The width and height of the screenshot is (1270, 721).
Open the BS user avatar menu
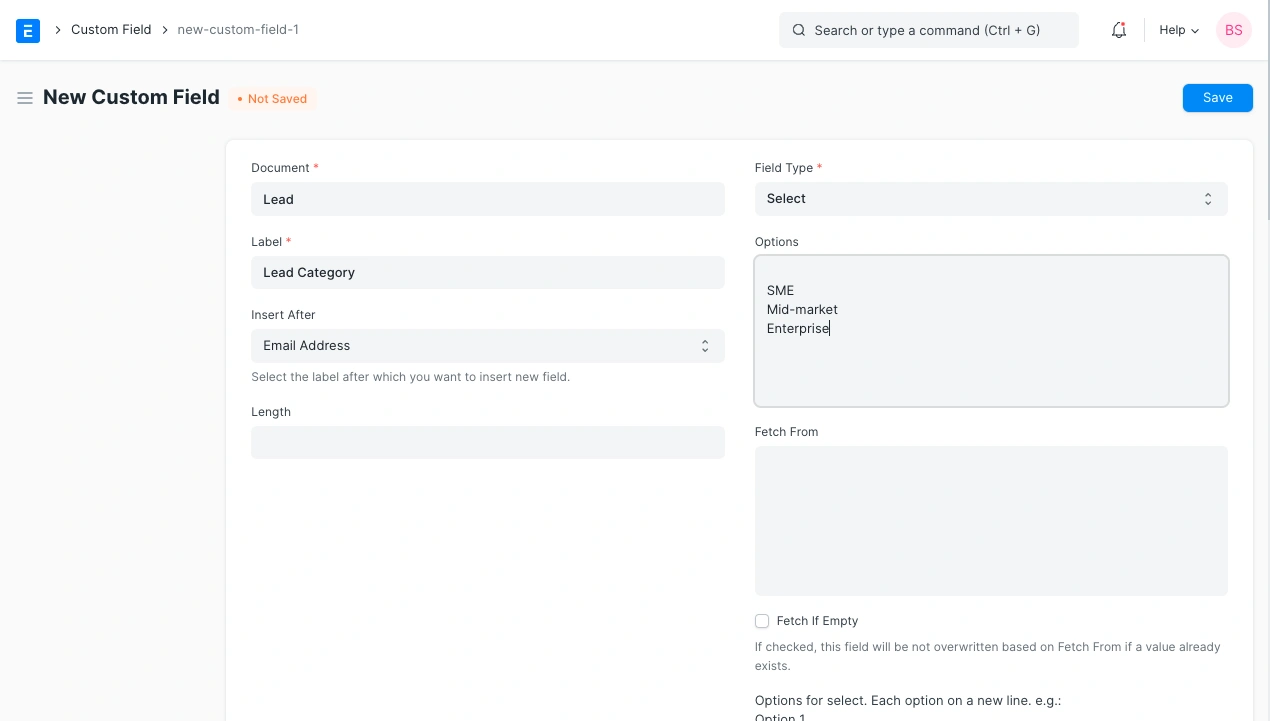(x=1233, y=30)
